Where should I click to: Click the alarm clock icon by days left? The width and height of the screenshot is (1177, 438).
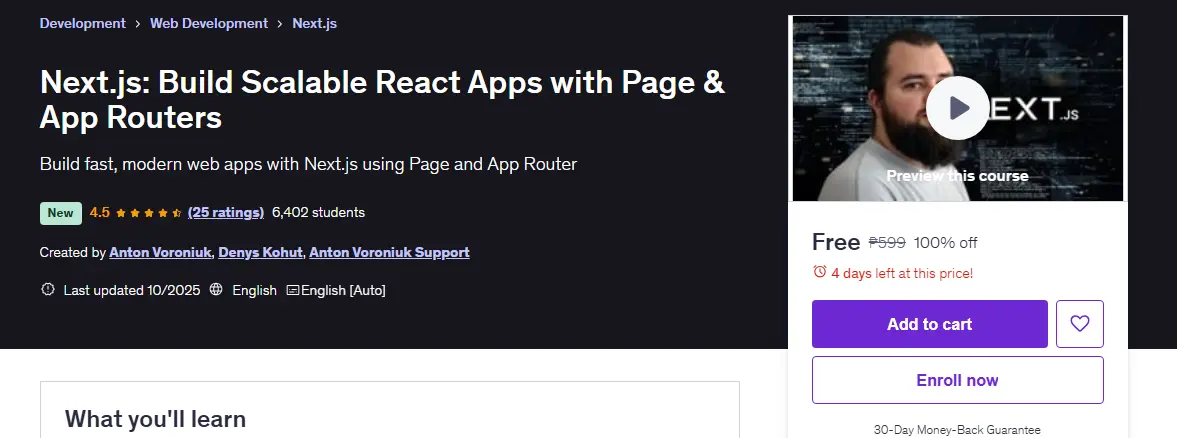(x=820, y=272)
